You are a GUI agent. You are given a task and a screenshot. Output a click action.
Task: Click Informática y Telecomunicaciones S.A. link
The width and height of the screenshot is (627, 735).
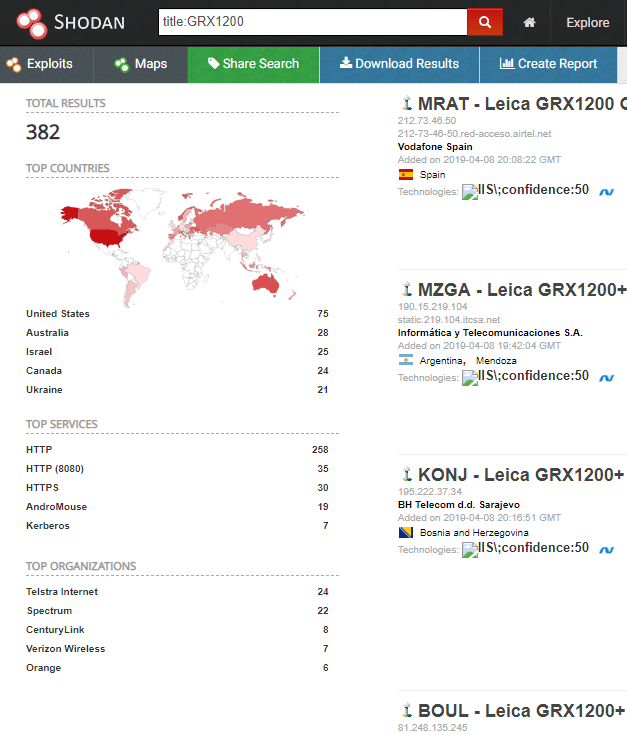[x=490, y=333]
